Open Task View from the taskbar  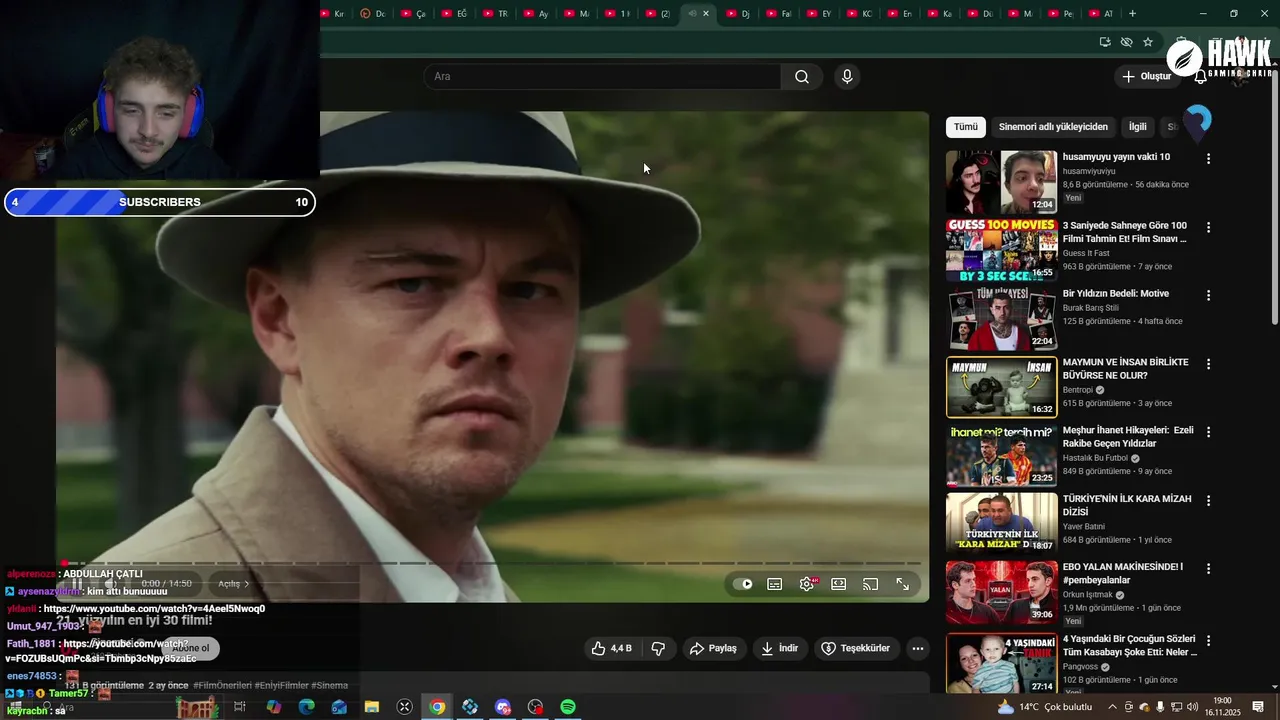point(240,707)
